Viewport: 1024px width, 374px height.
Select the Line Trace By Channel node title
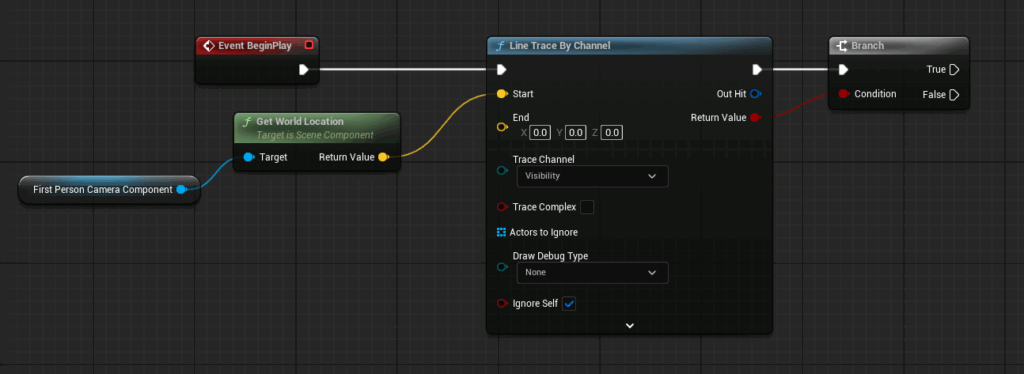[561, 46]
